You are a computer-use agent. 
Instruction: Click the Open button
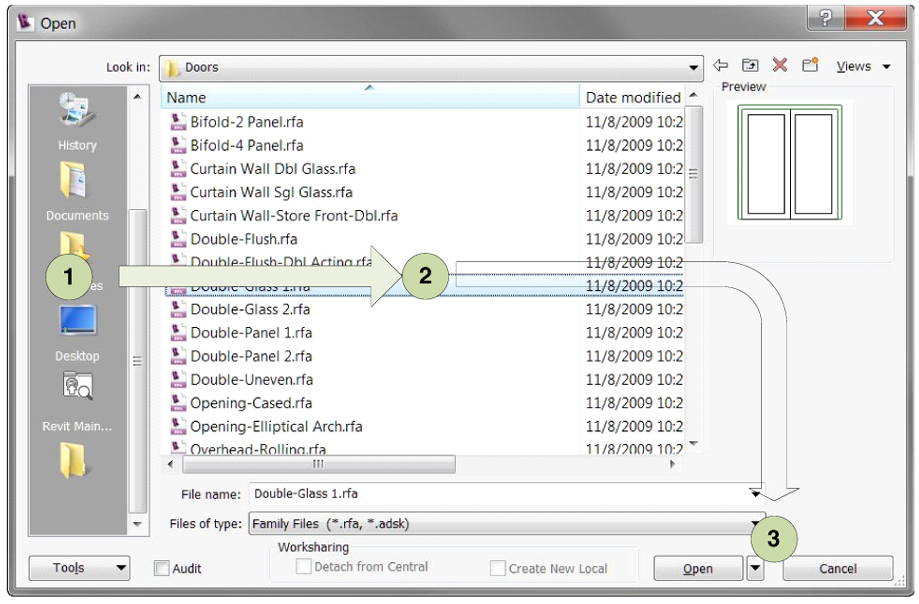click(x=698, y=568)
